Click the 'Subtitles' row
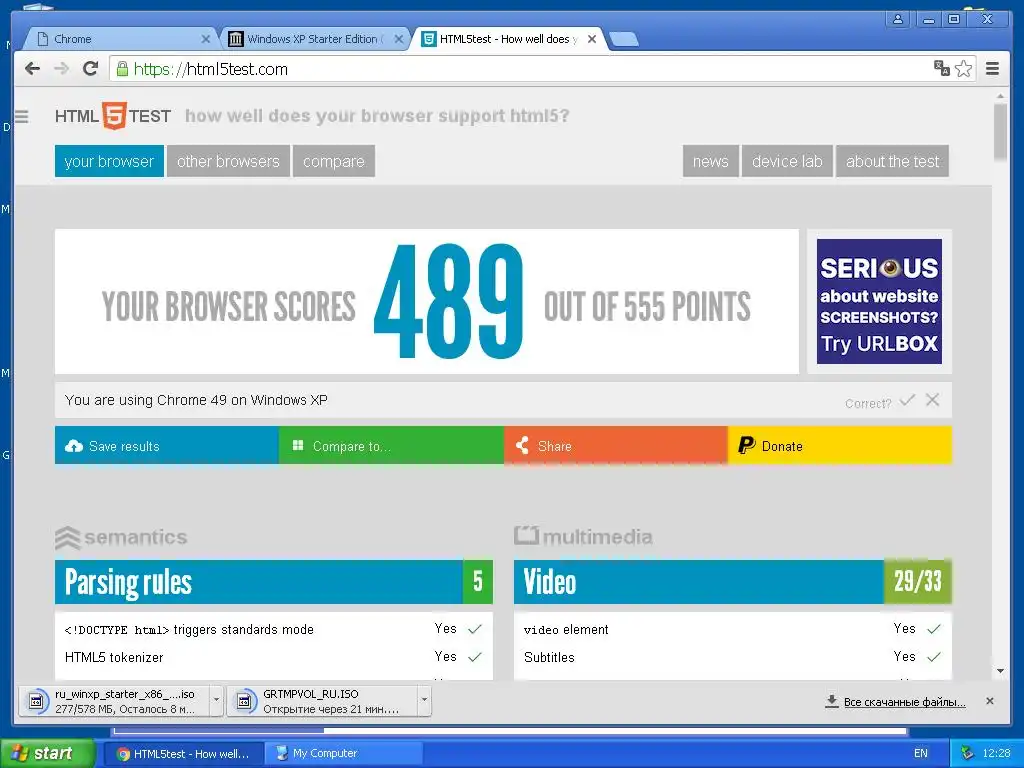Viewport: 1024px width, 768px height. pos(733,657)
